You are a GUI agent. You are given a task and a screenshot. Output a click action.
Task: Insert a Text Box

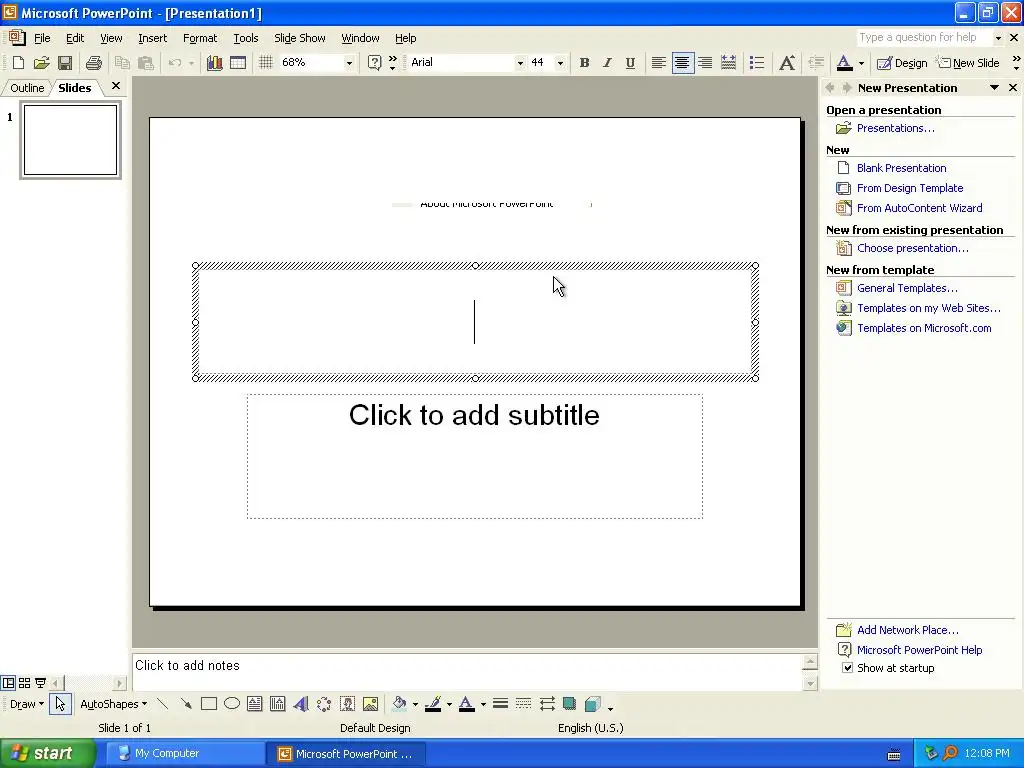point(255,704)
